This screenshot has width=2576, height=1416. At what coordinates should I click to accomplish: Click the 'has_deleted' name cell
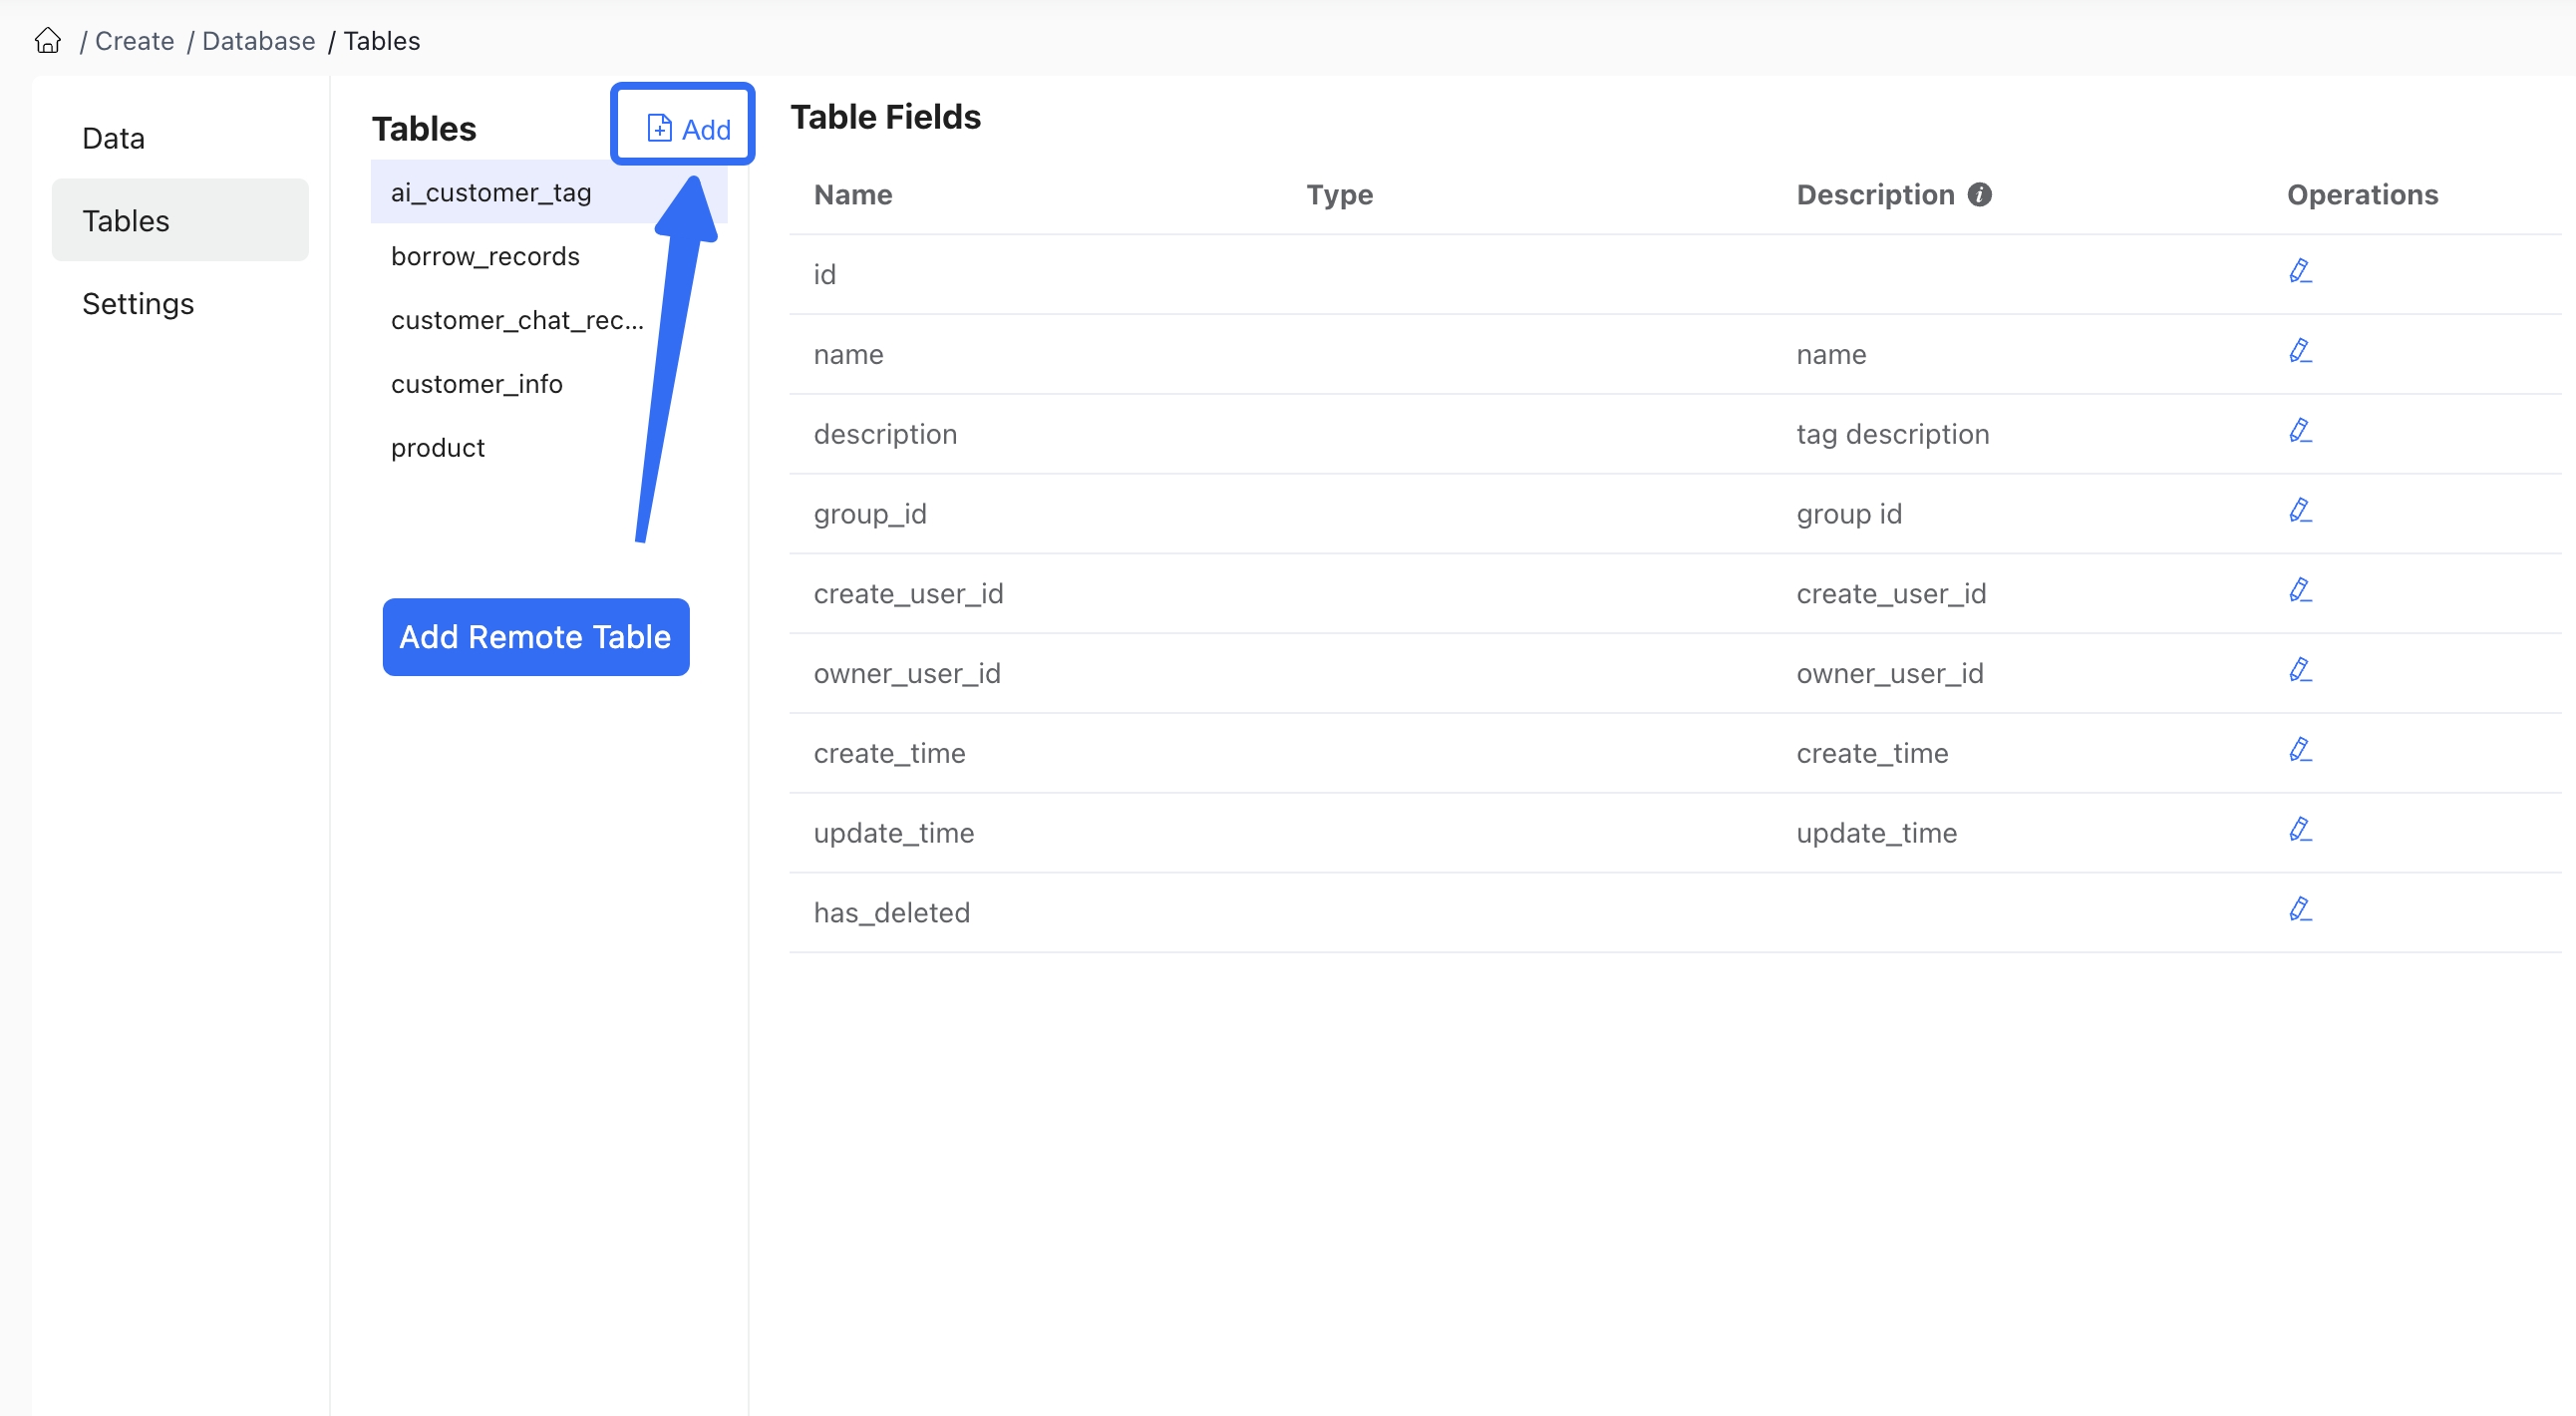pos(892,913)
